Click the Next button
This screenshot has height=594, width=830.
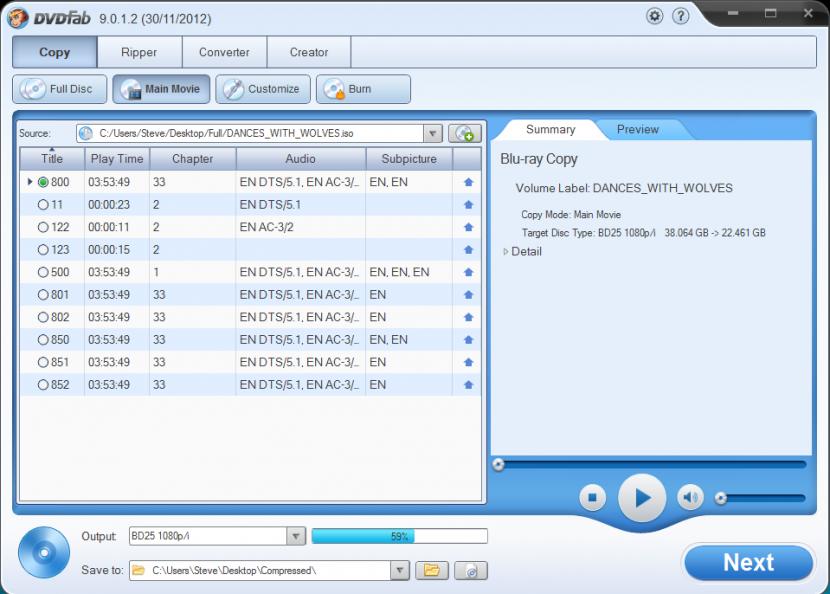click(748, 563)
